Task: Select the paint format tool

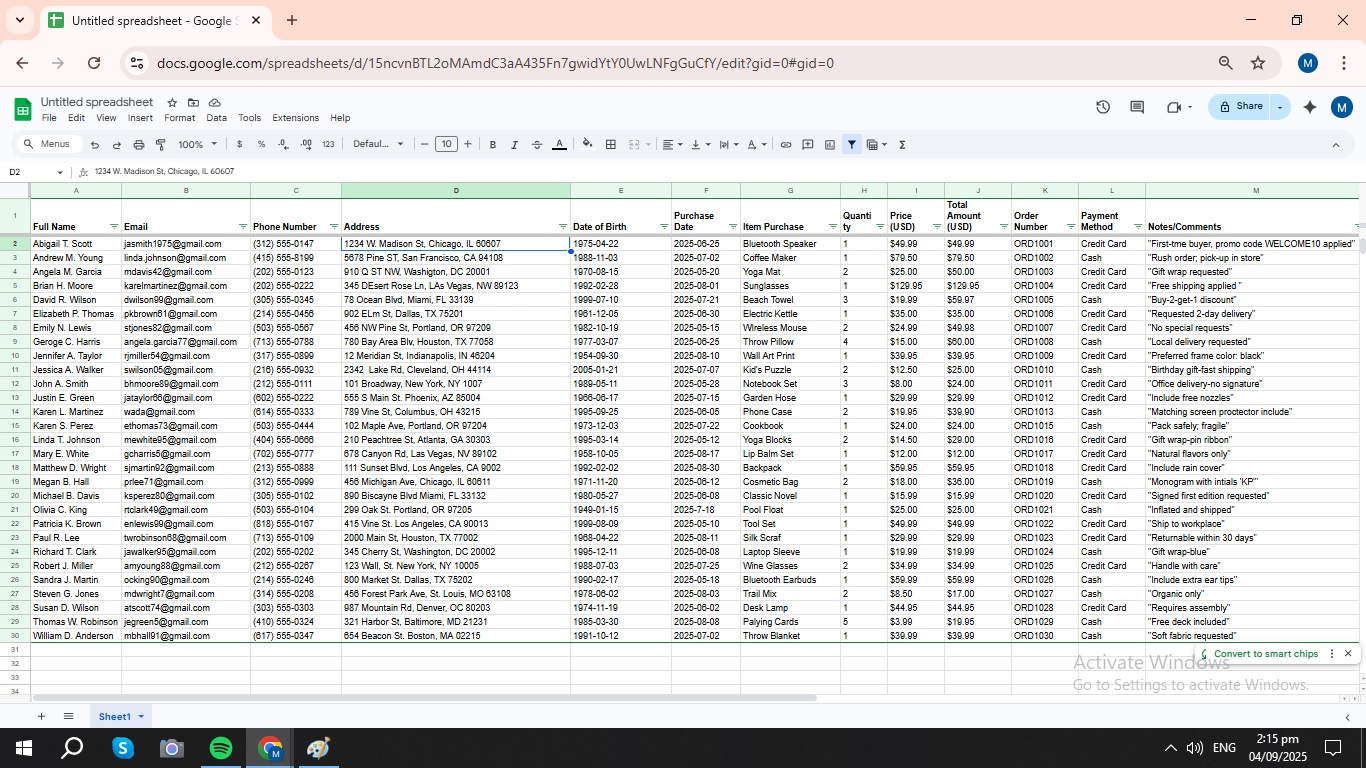Action: coord(161,145)
